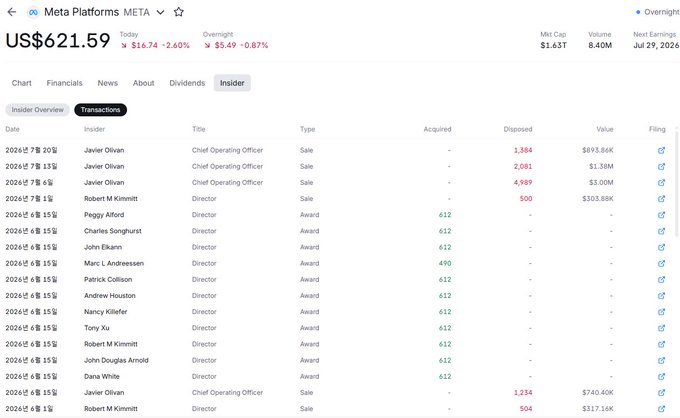Open filing for the $740.40K sale

point(661,393)
